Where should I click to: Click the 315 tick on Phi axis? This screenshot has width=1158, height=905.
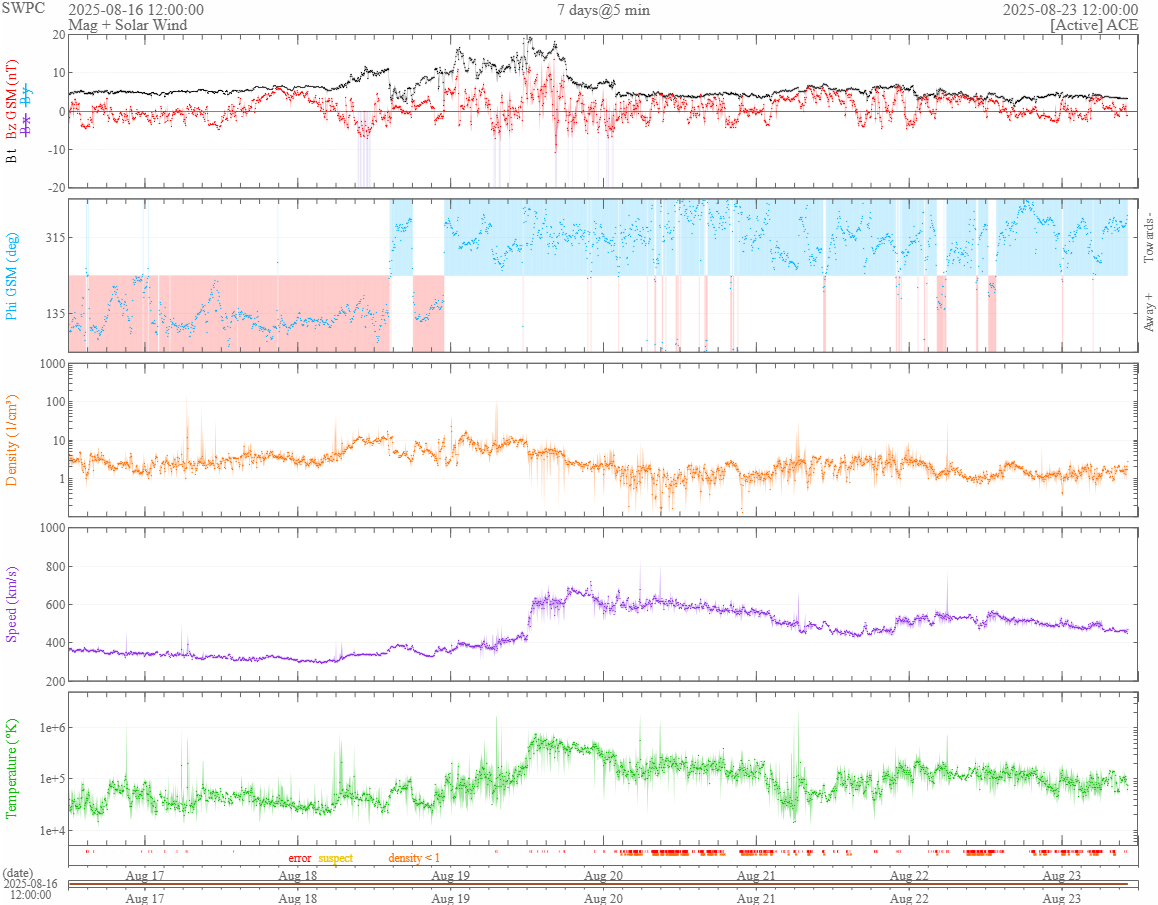[56, 237]
